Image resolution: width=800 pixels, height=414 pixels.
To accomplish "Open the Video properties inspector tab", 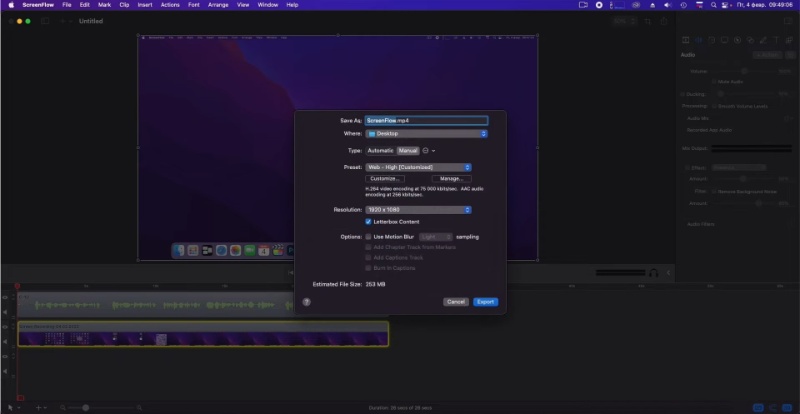I will click(685, 40).
